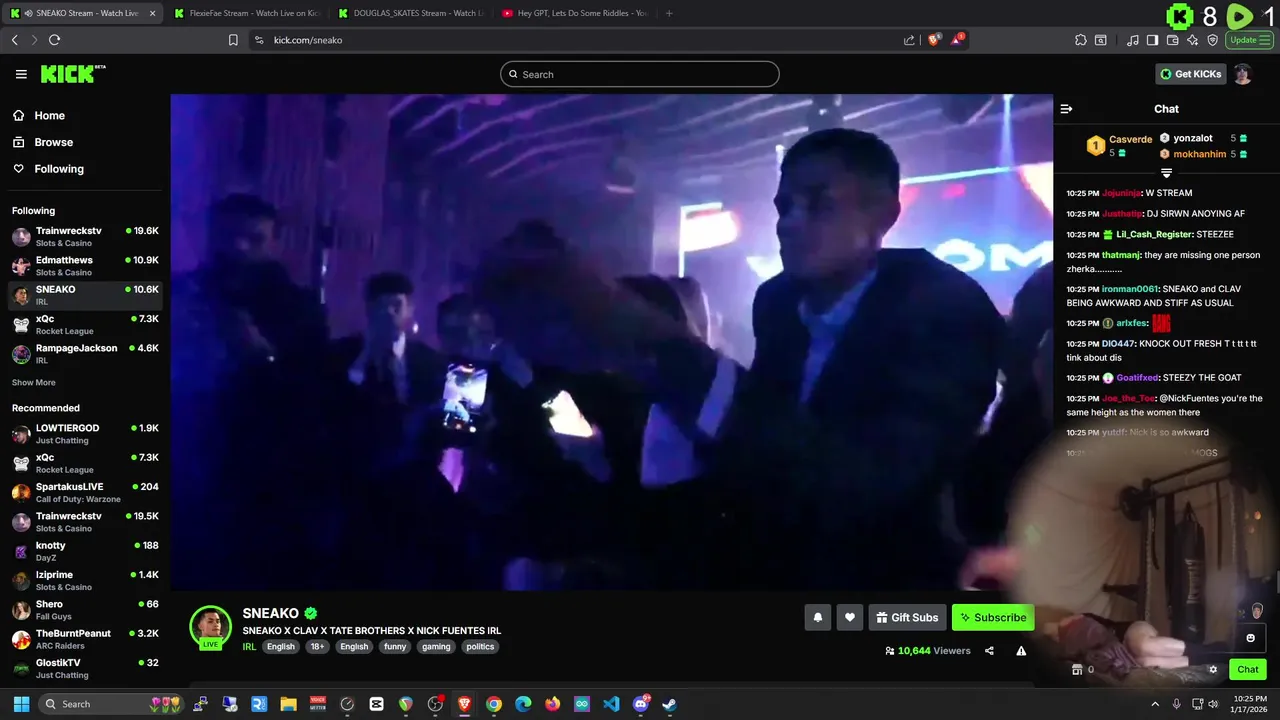Go back in browser history

14,40
